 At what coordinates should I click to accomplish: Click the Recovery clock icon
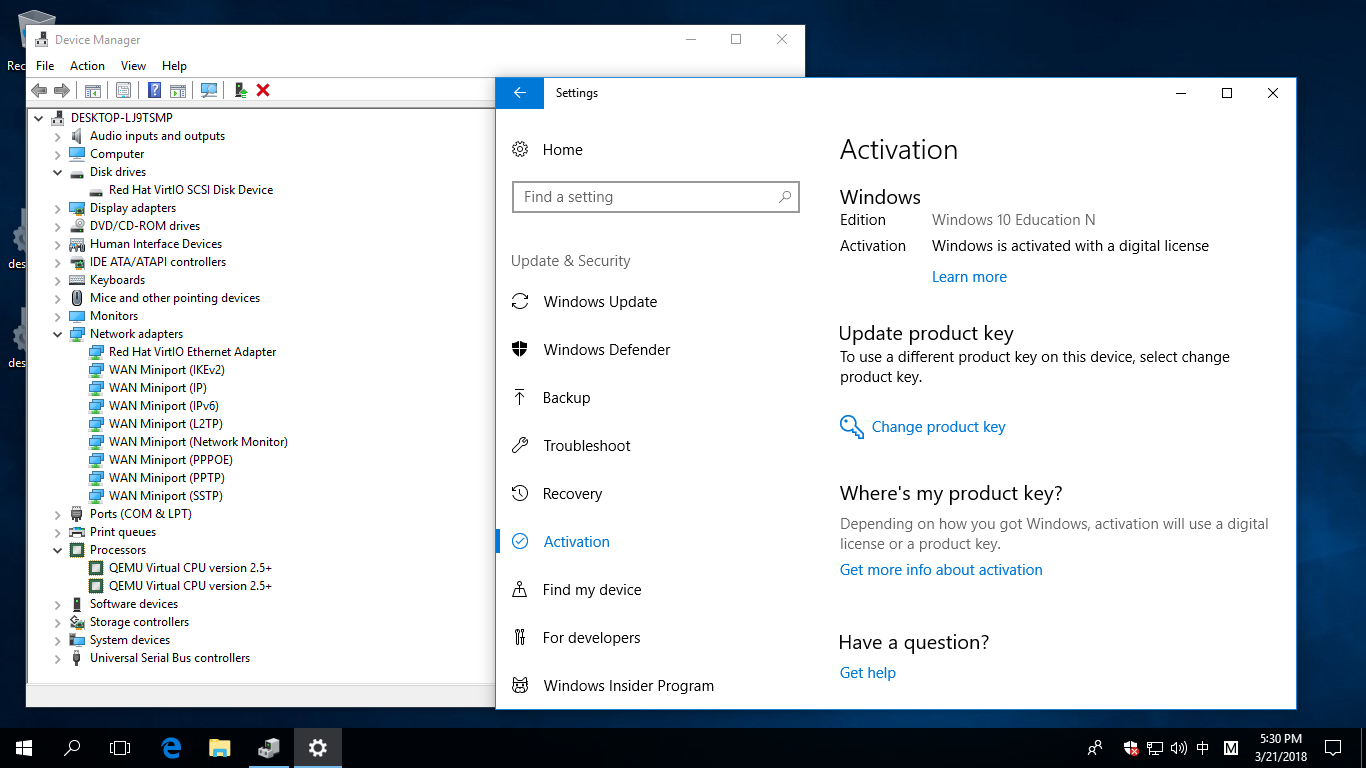point(520,494)
